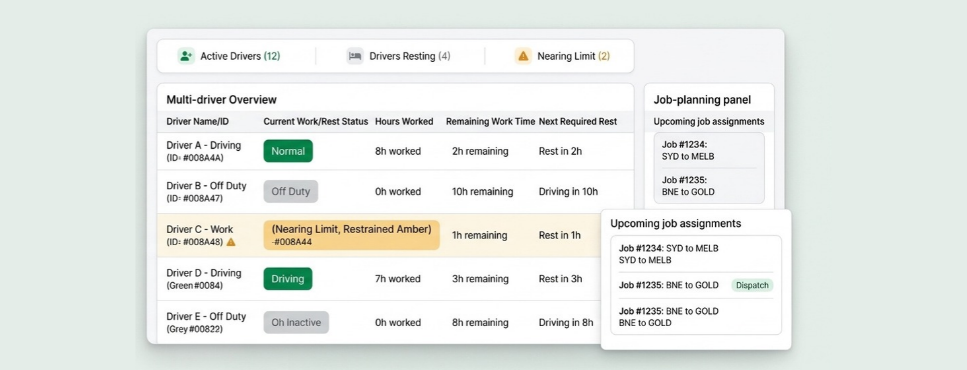The image size is (967, 370).
Task: Open the Active Drivers (12) filter
Action: point(229,56)
